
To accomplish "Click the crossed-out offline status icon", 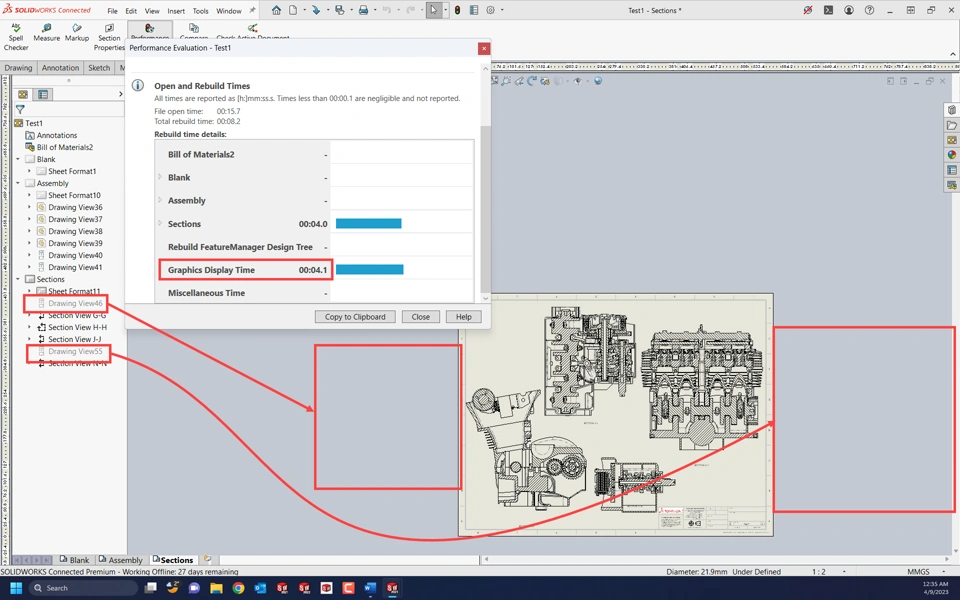I will 808,10.
